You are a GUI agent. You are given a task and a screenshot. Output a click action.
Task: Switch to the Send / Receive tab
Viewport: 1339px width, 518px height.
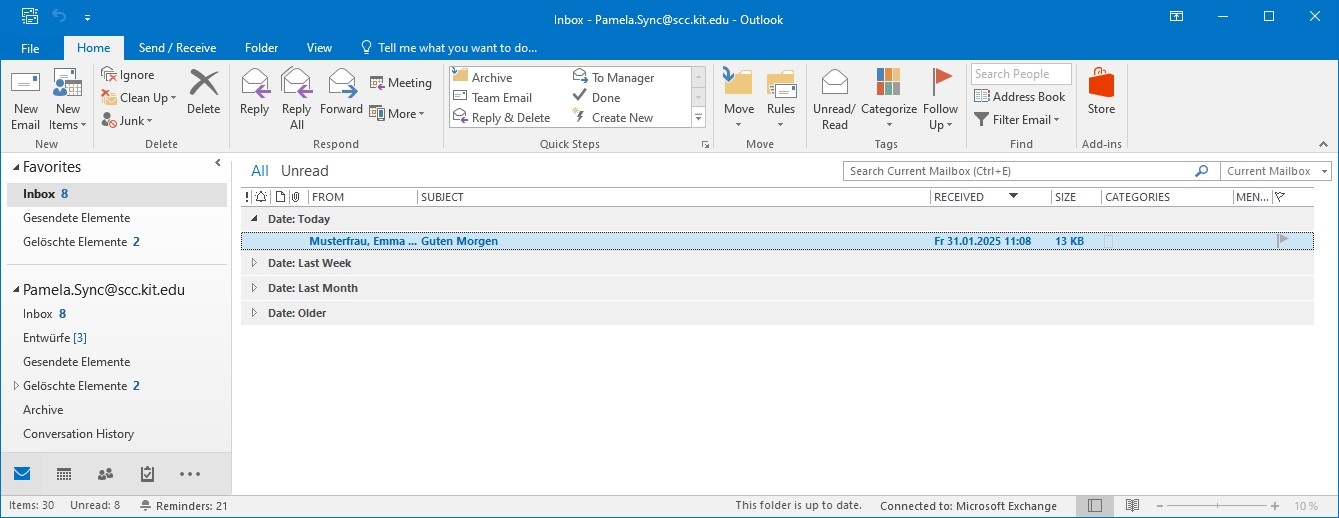177,48
